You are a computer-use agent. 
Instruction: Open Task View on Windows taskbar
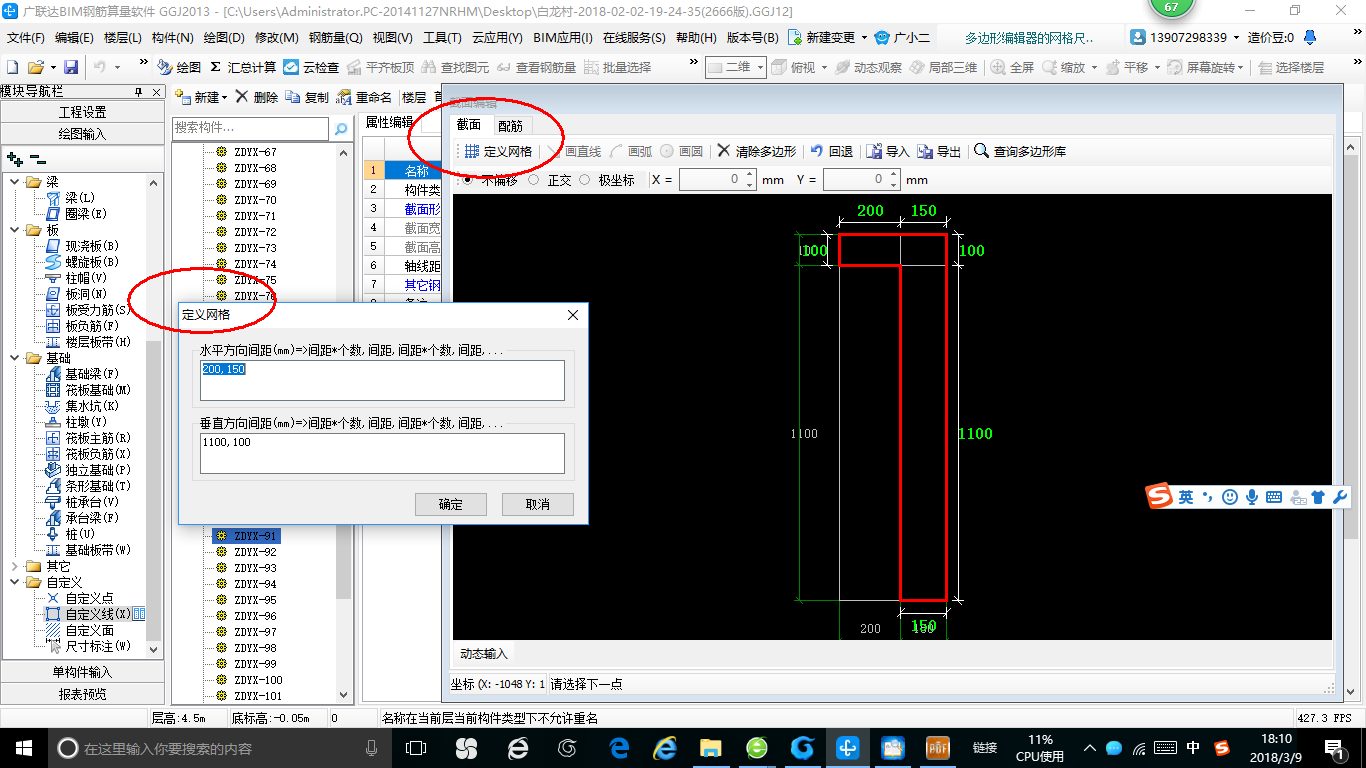pyautogui.click(x=416, y=747)
